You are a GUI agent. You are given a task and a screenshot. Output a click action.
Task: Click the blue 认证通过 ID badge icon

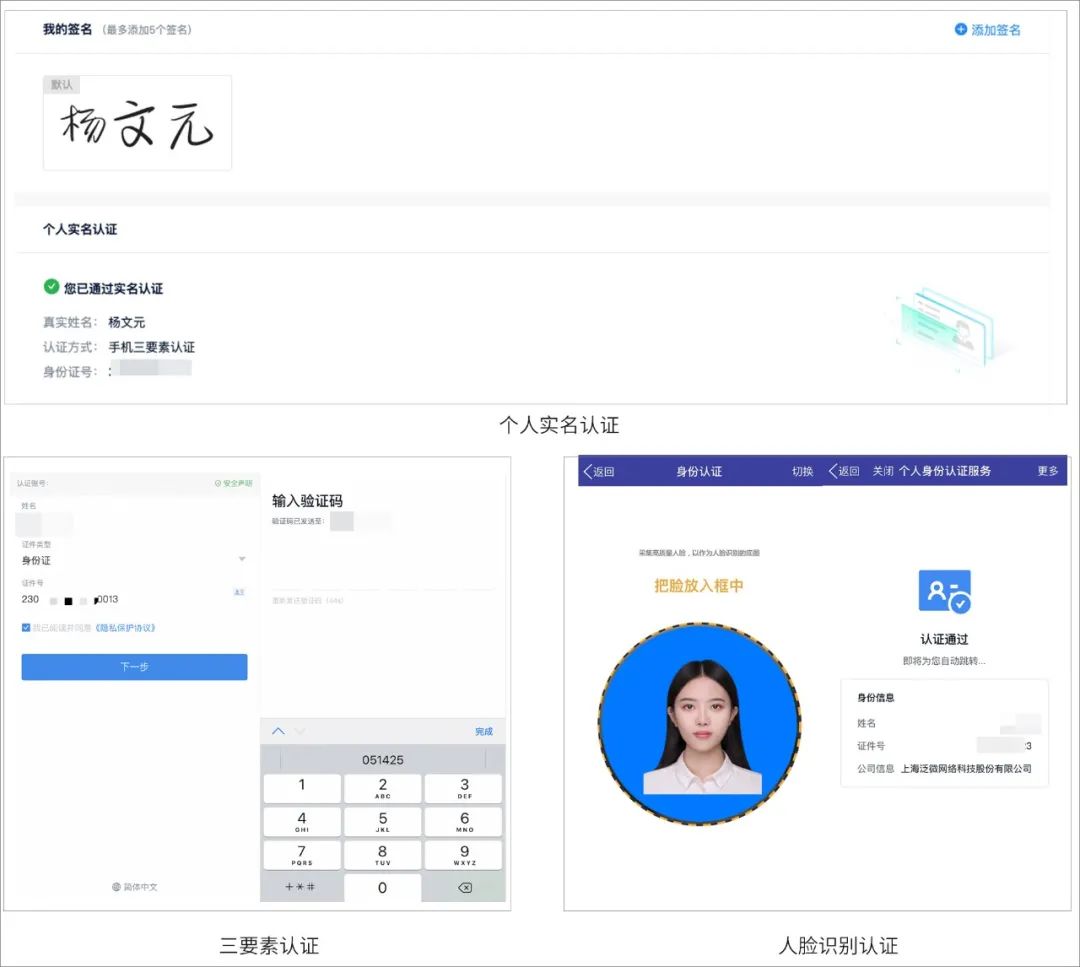pyautogui.click(x=944, y=592)
